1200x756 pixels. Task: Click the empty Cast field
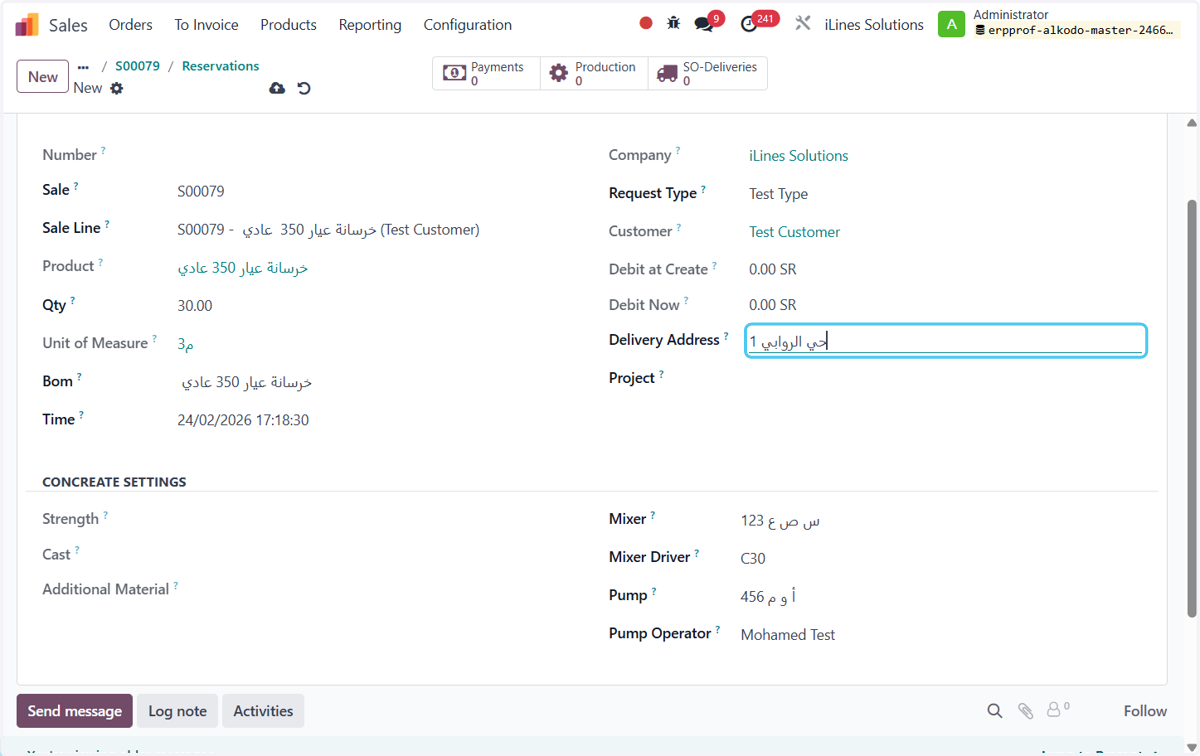point(375,554)
